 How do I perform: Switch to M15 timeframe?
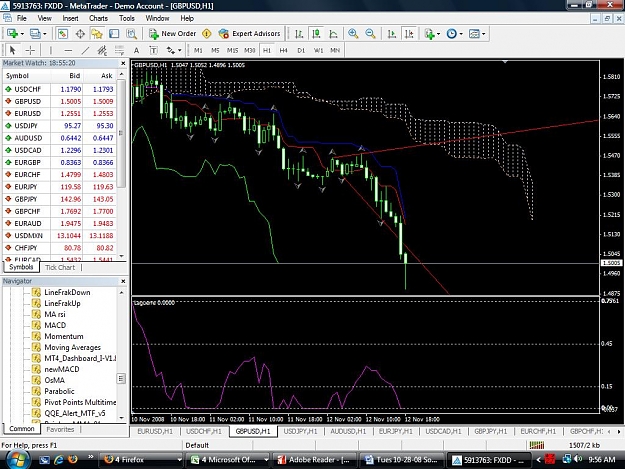[x=232, y=51]
